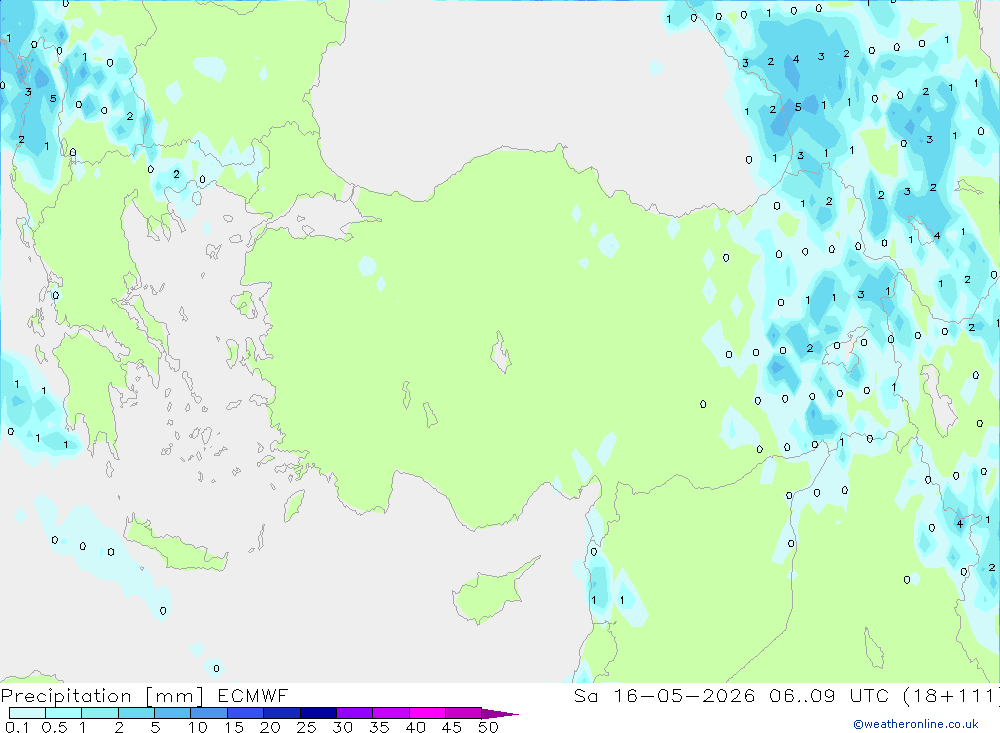The image size is (1000, 733).
Task: Click the '45' legend scale value
Action: pos(452,727)
